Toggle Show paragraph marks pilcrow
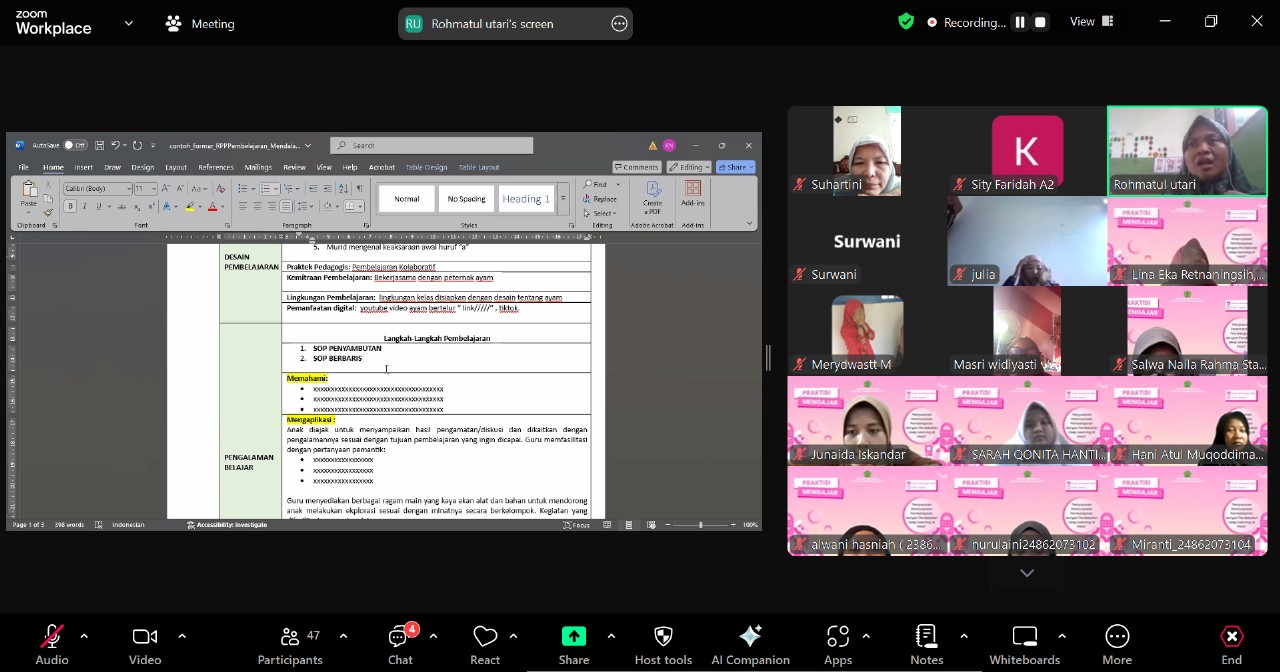Image resolution: width=1280 pixels, height=672 pixels. point(359,188)
